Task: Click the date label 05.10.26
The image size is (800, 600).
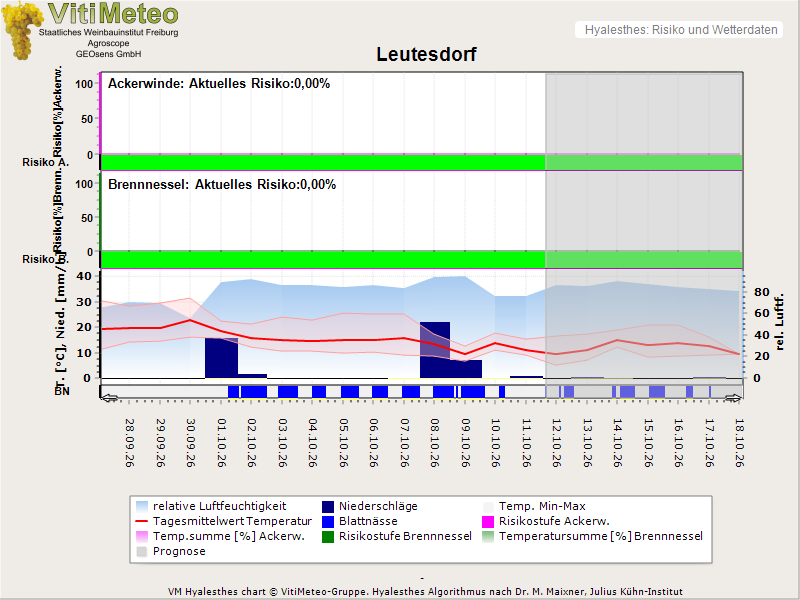Action: point(344,443)
